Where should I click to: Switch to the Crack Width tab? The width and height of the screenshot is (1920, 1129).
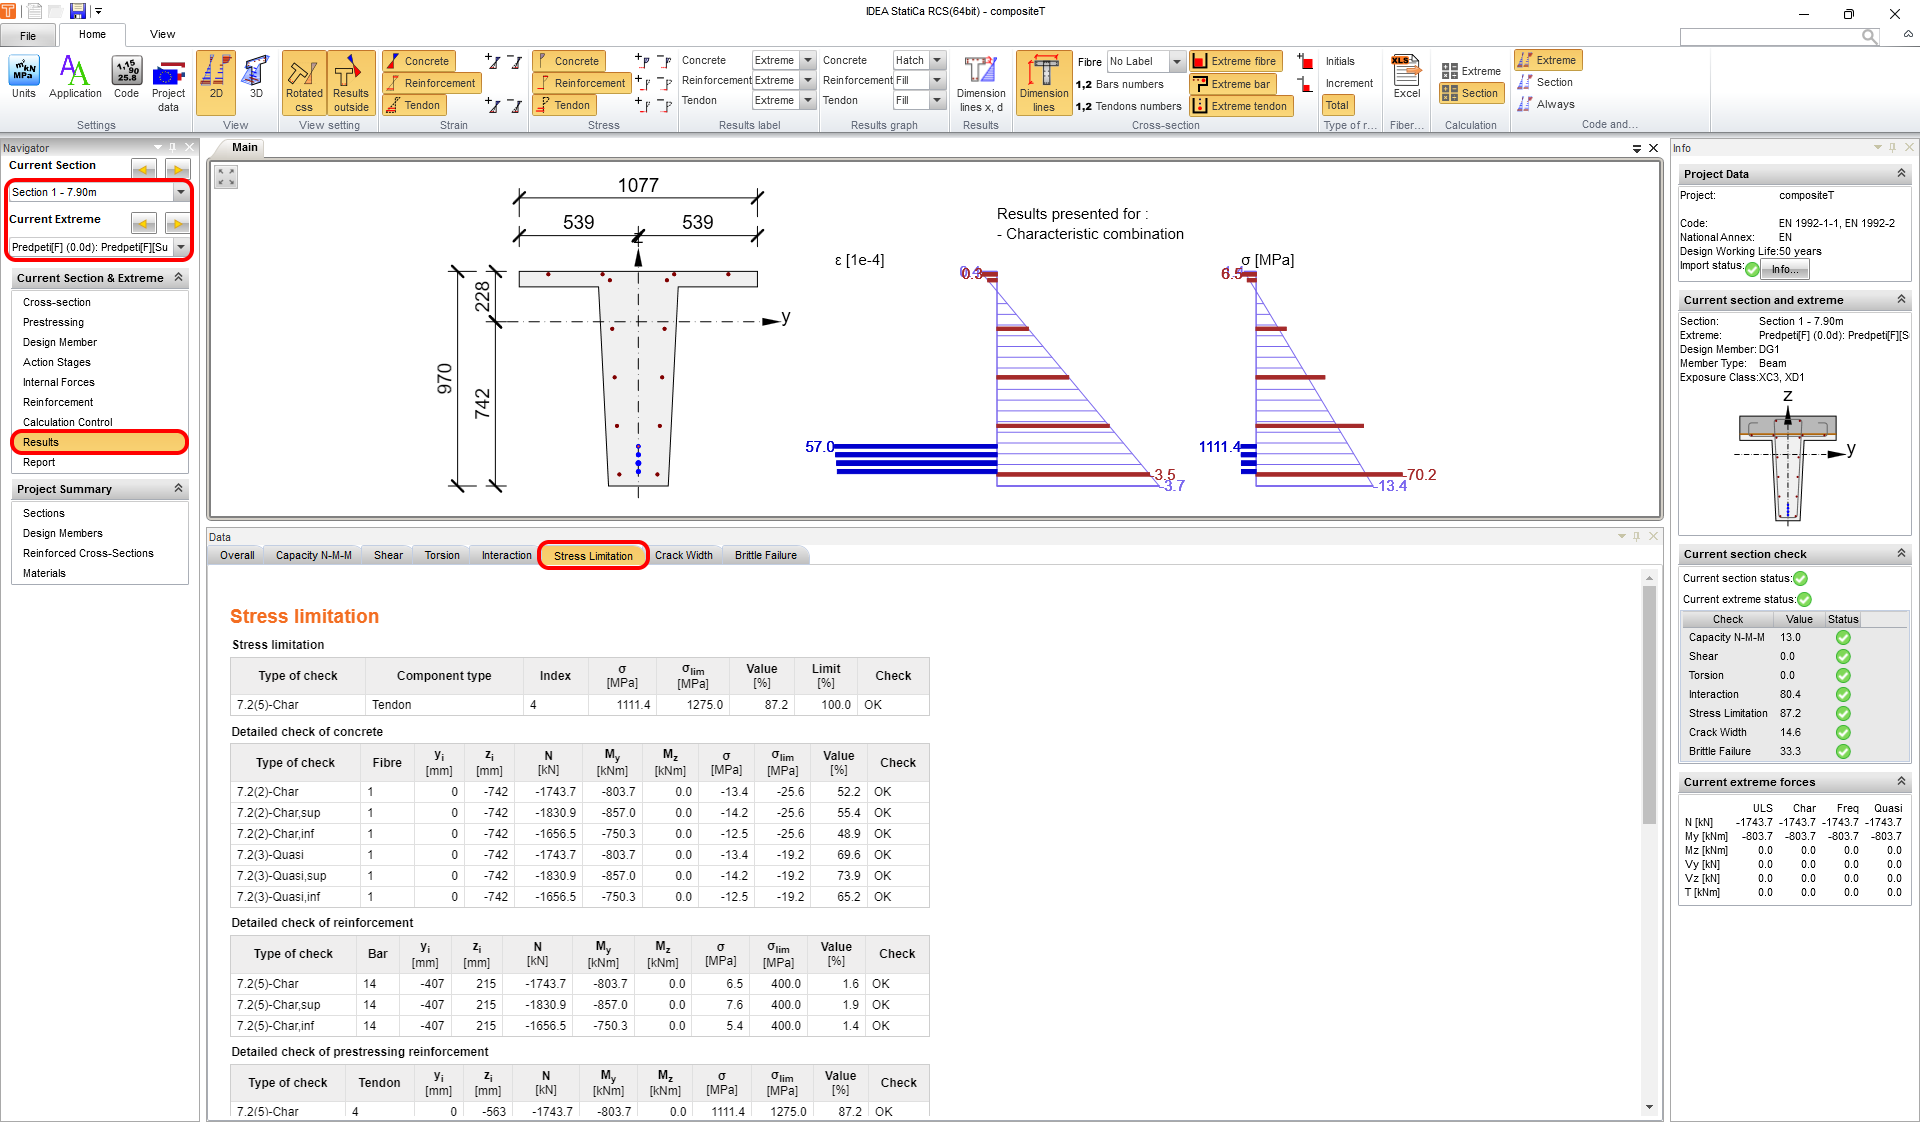[684, 555]
